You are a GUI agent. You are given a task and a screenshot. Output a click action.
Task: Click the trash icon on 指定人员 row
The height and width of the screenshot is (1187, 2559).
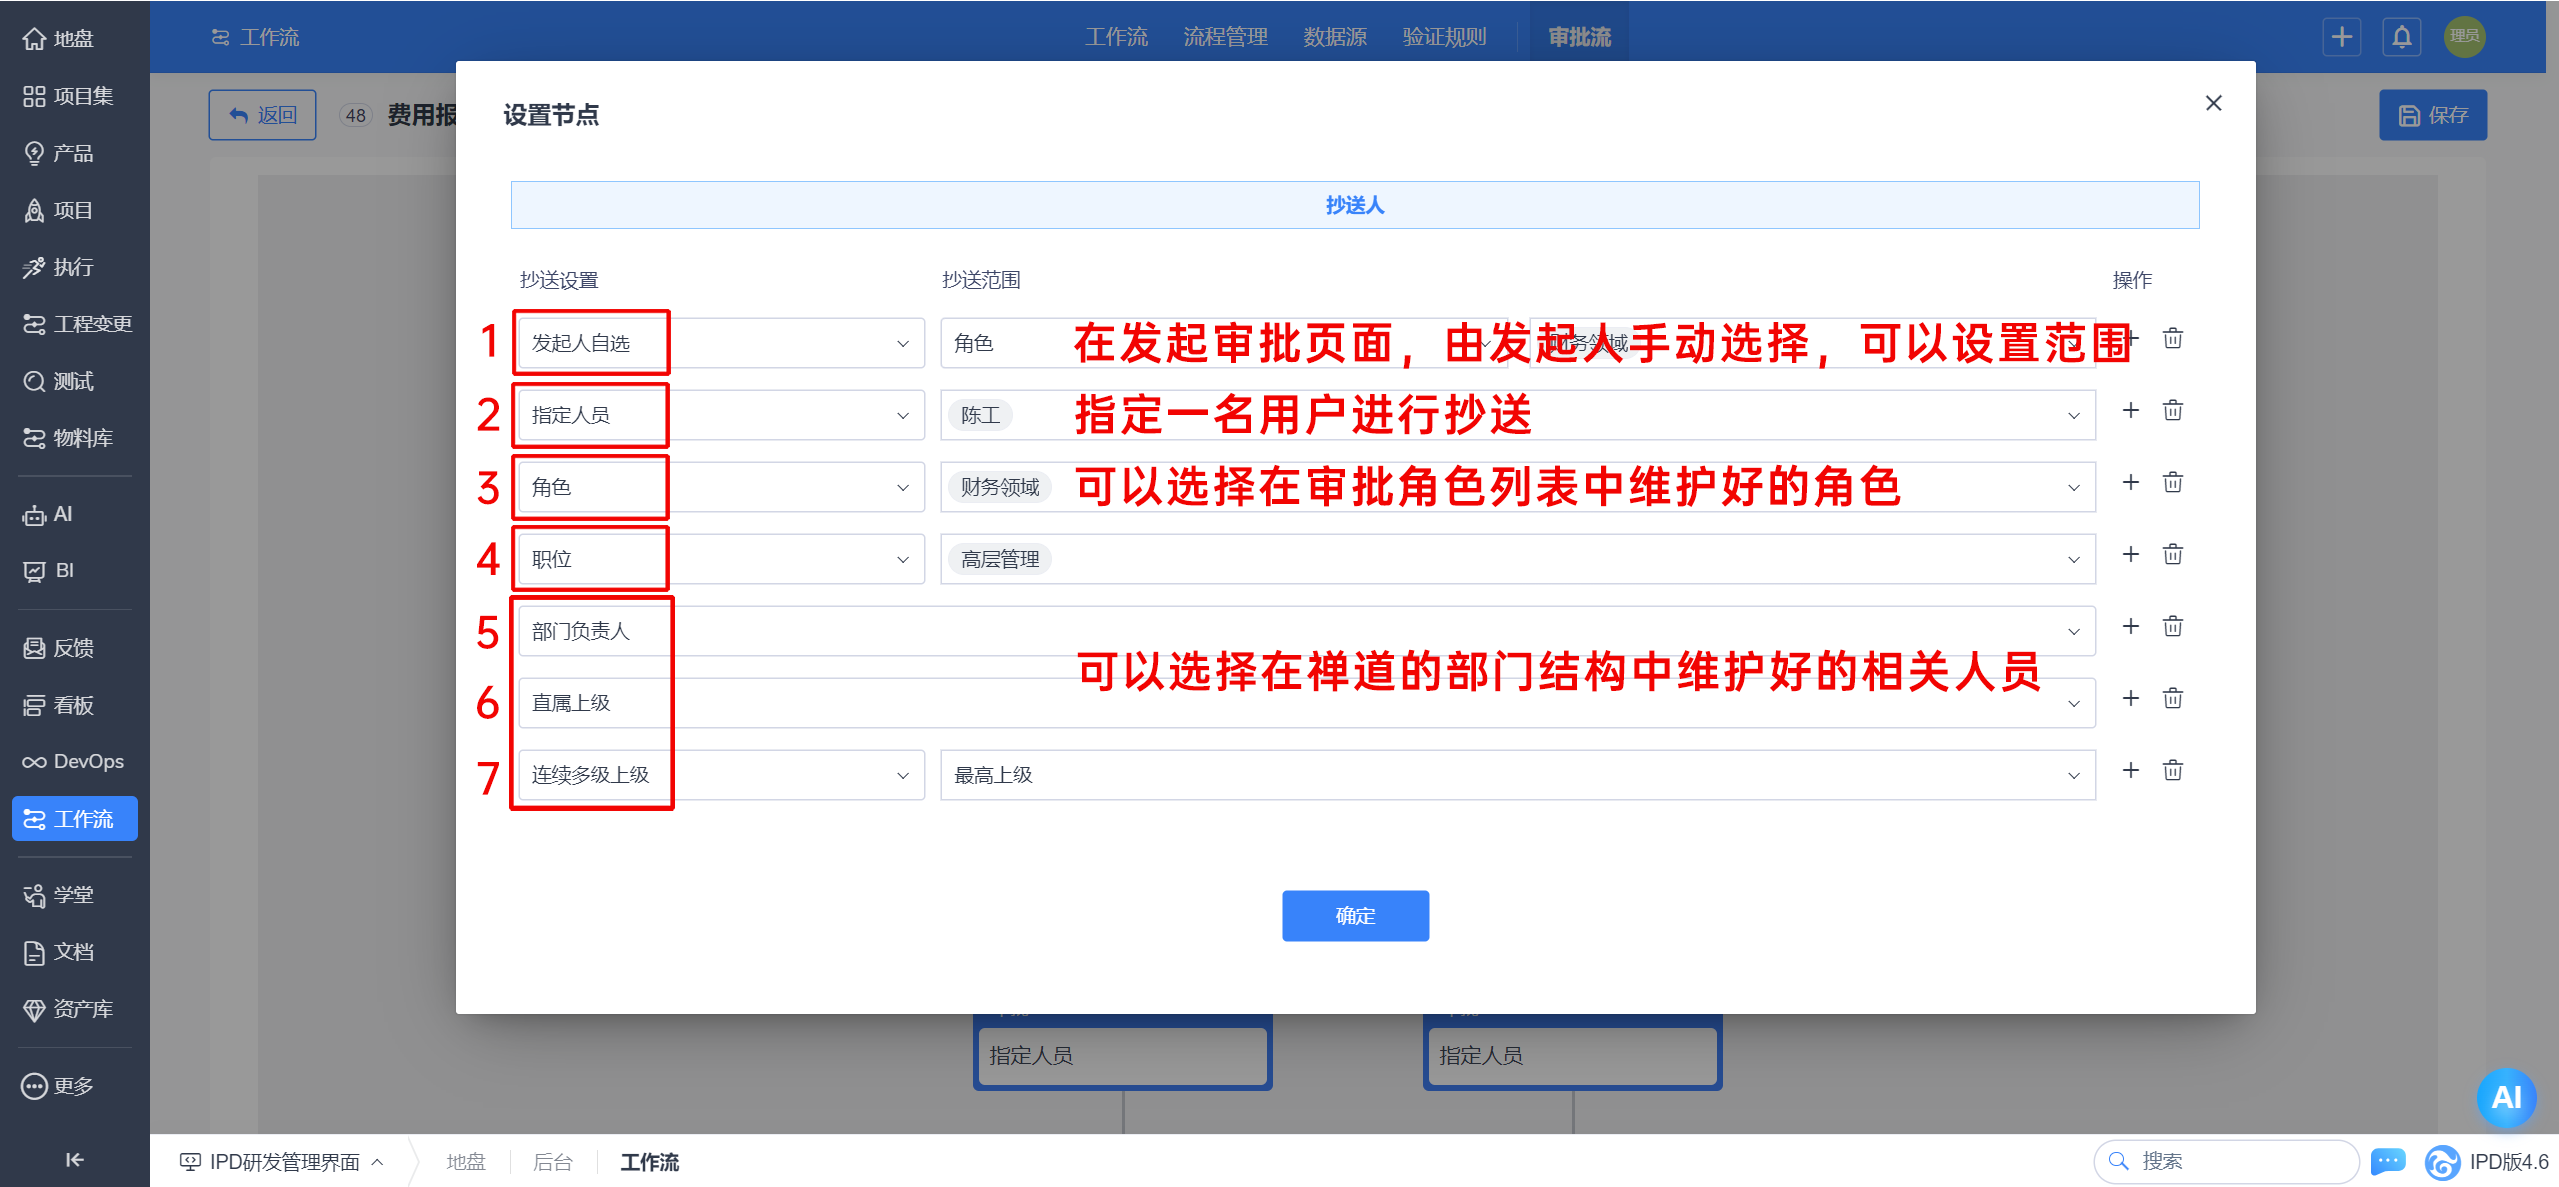coord(2172,411)
